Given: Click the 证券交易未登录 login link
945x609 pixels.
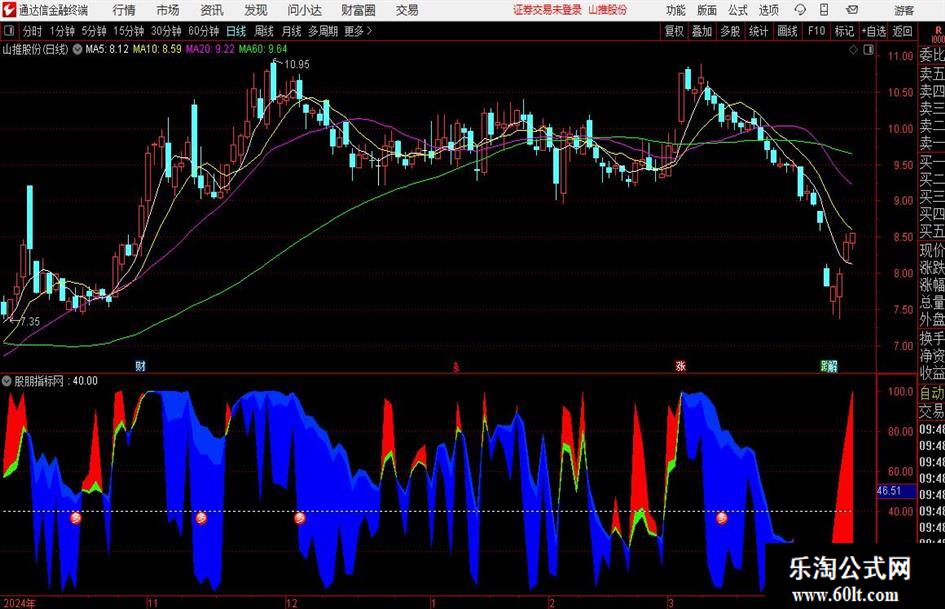Looking at the screenshot, I should click(547, 10).
